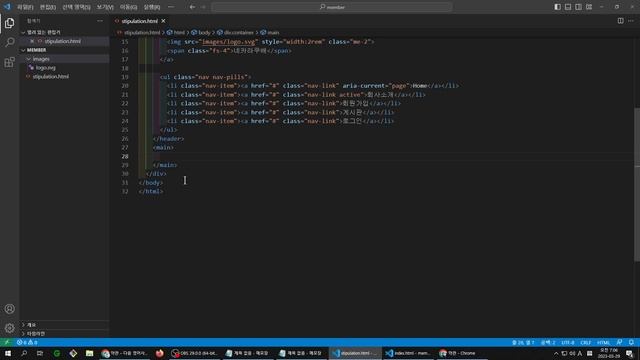This screenshot has height=360, width=640.
Task: Open the 이동(G) menu
Action: 129,7
